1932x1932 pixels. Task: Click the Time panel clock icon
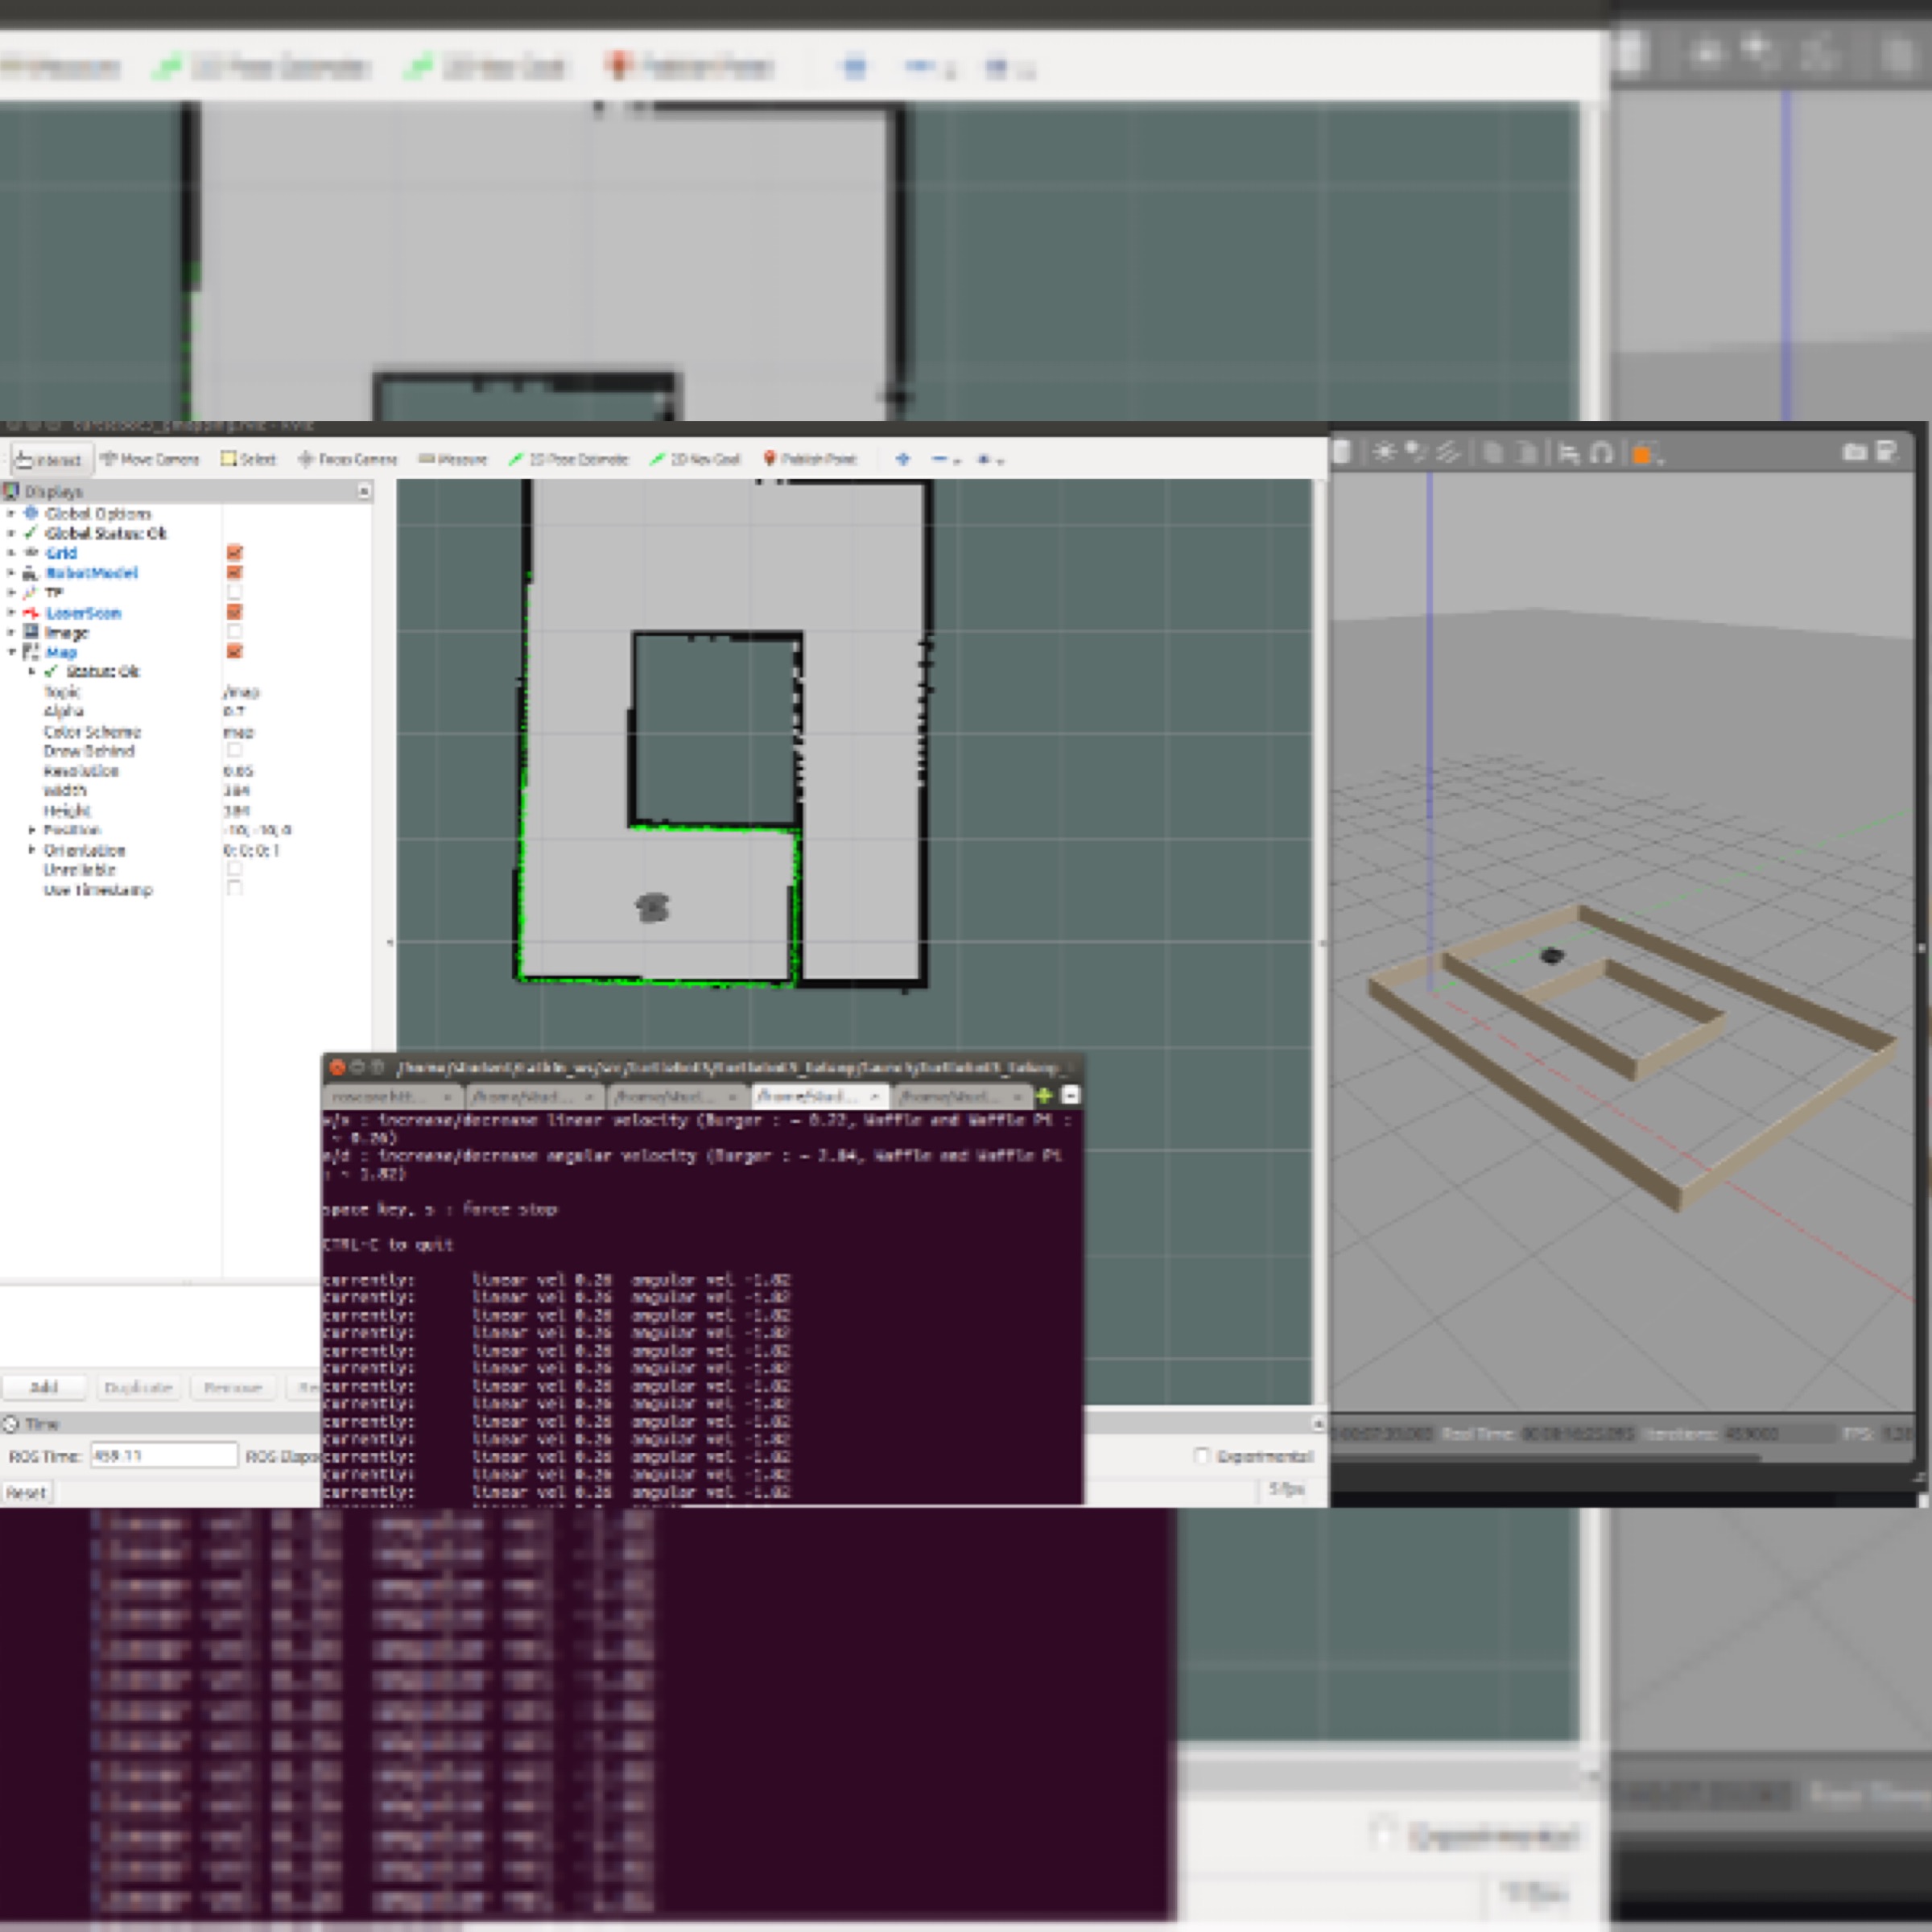tap(11, 1424)
